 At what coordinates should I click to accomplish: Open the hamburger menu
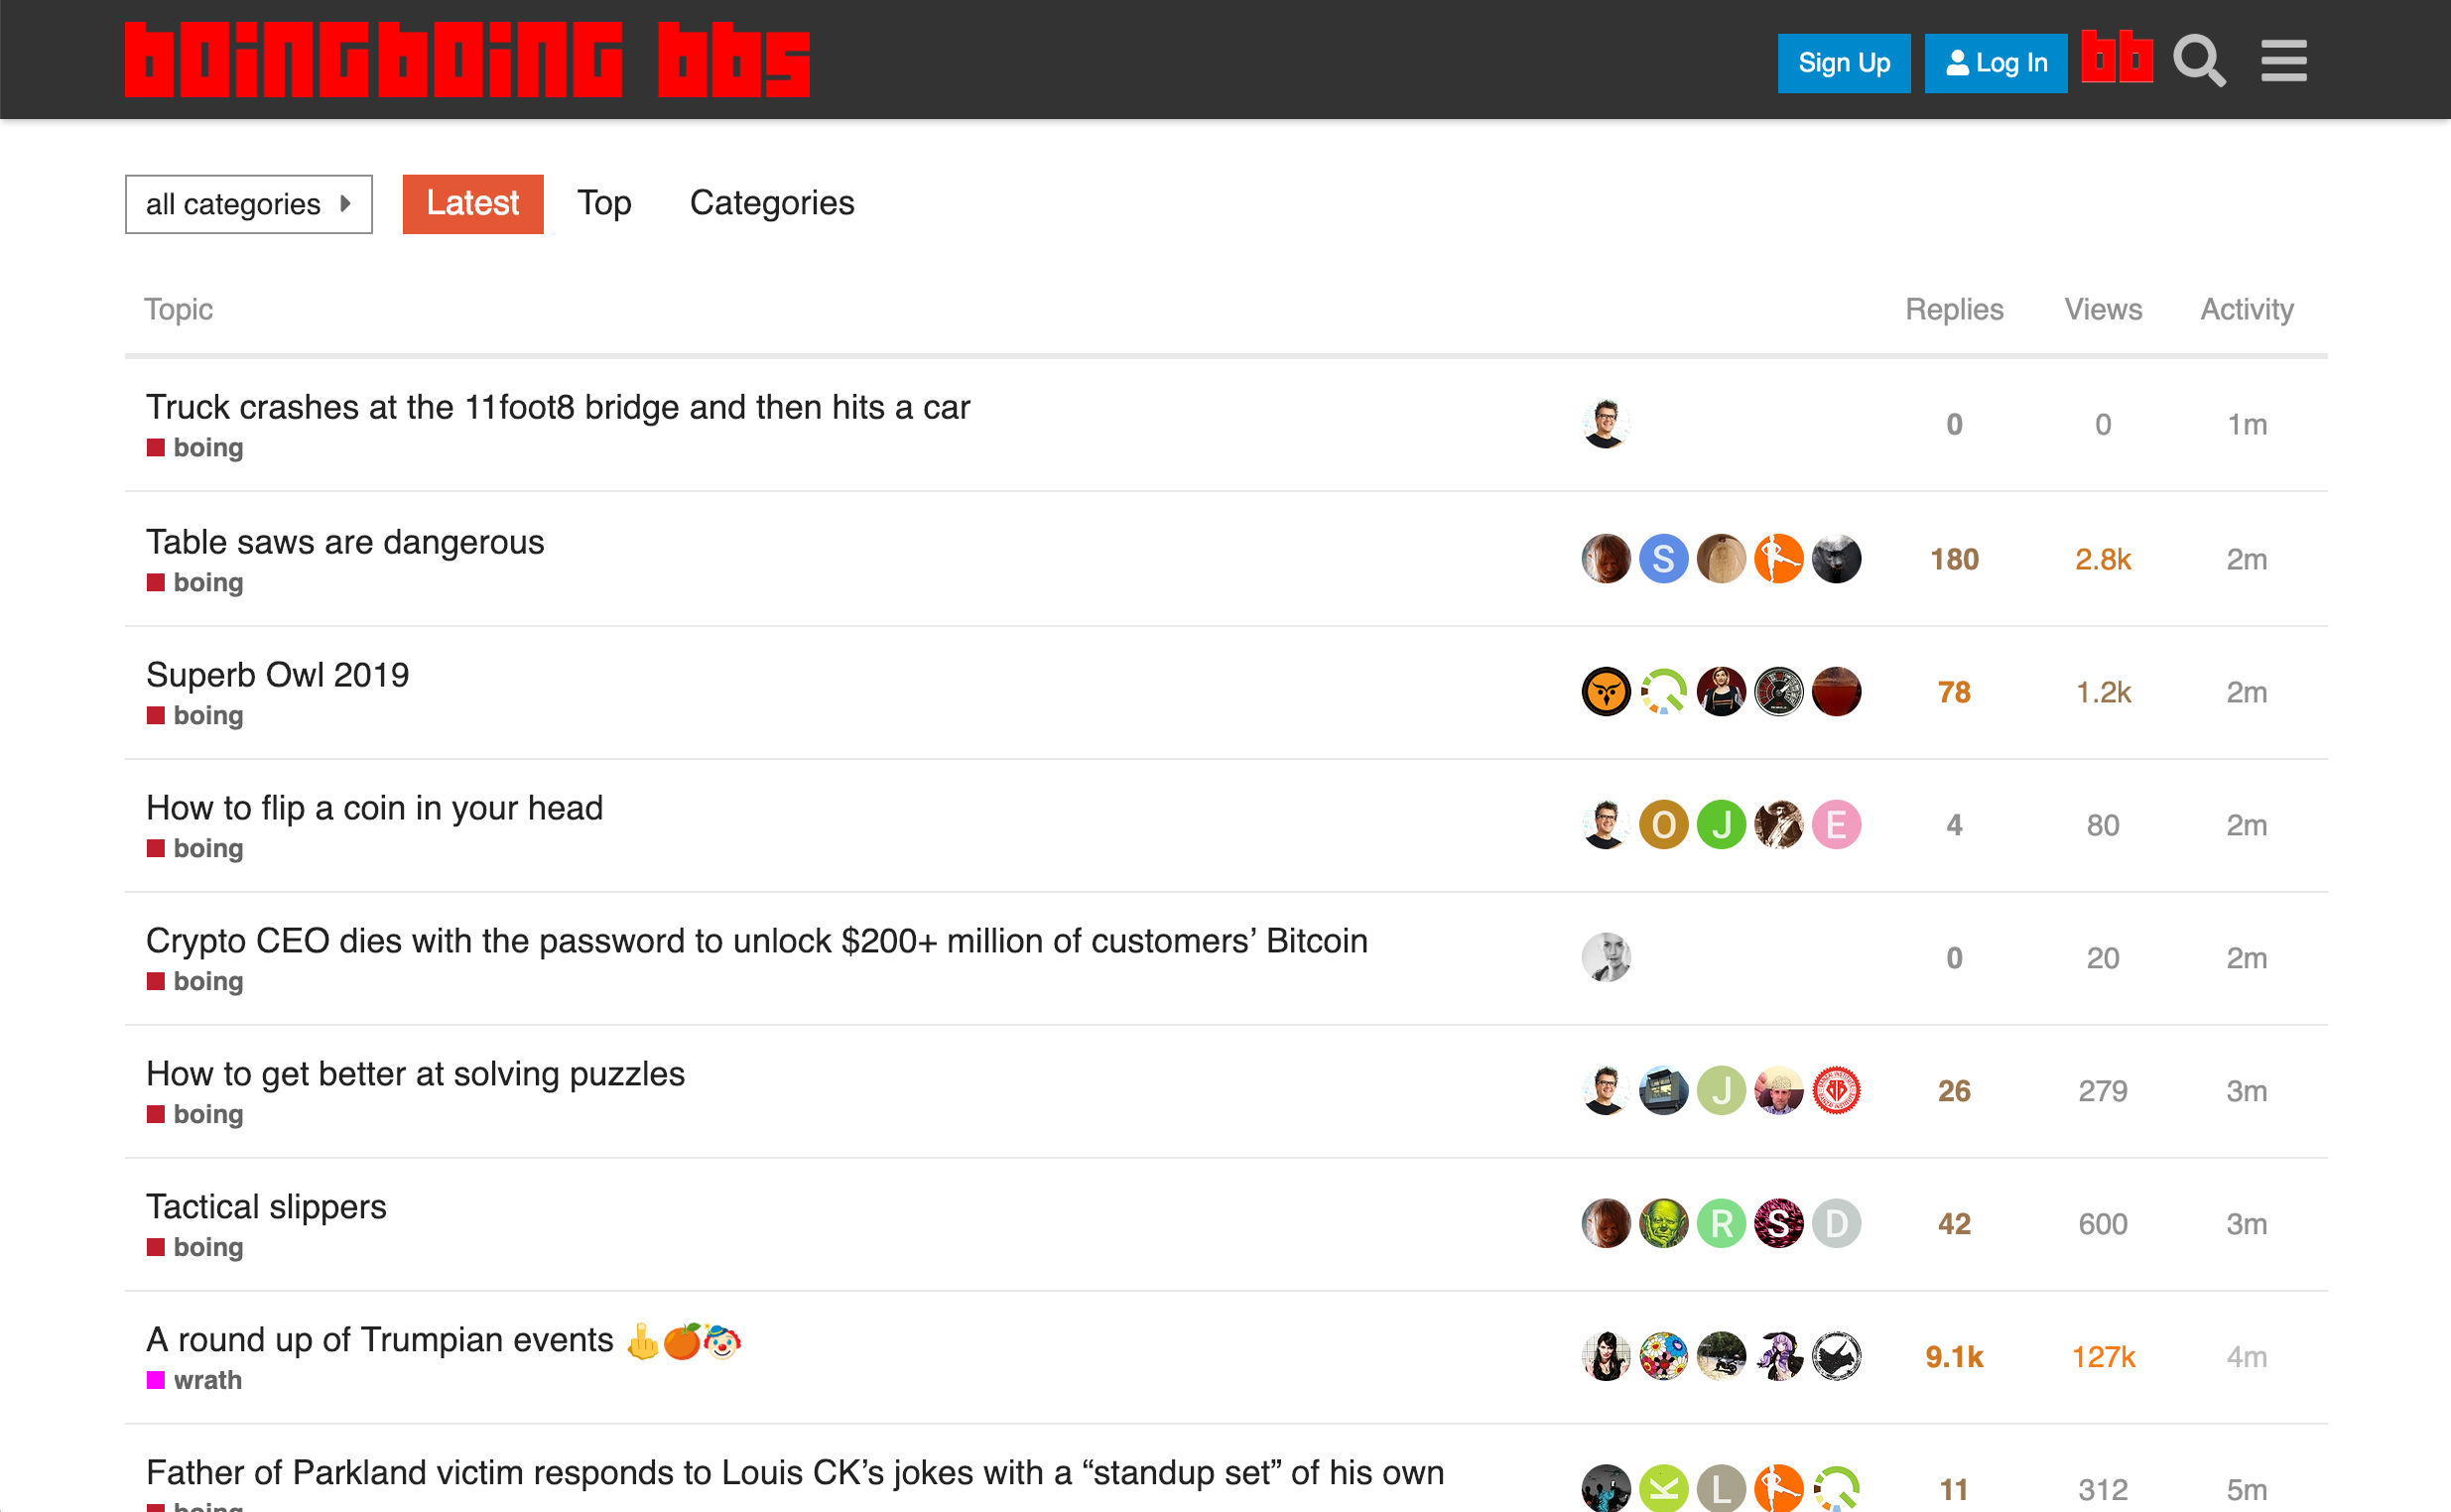point(2284,60)
